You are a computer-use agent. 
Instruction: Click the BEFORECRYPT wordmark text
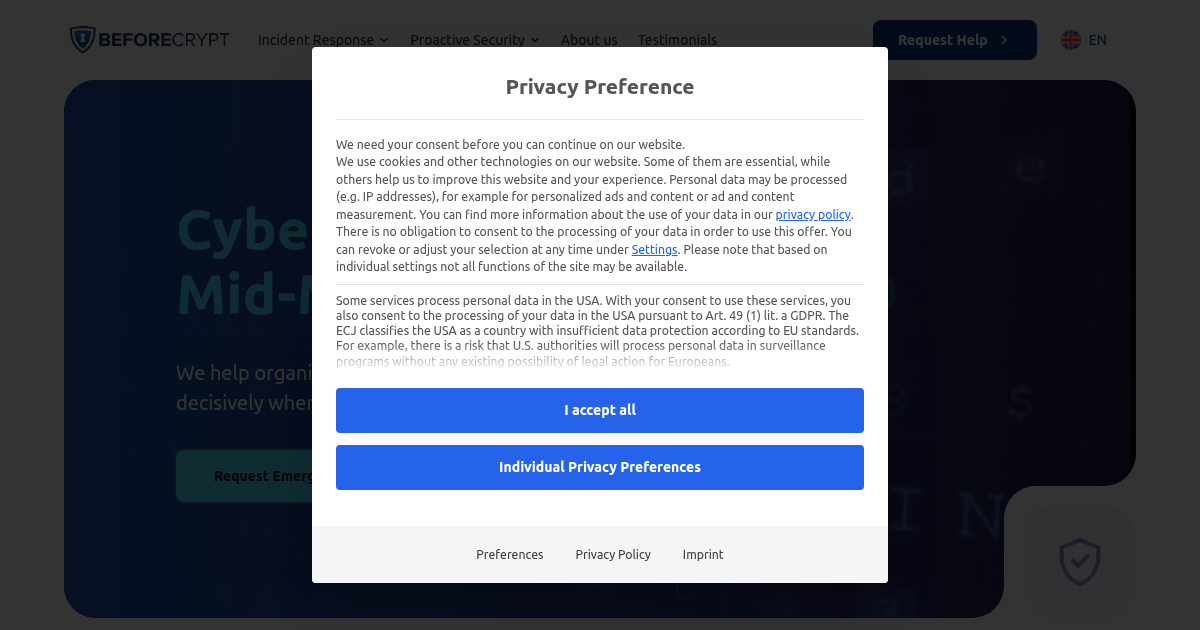click(166, 39)
